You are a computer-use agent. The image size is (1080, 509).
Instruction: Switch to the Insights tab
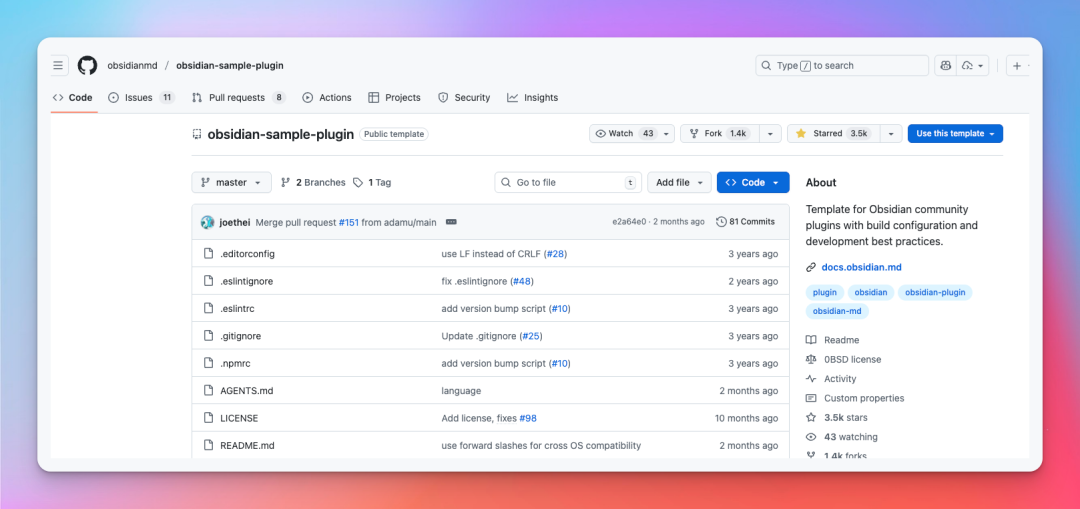532,98
